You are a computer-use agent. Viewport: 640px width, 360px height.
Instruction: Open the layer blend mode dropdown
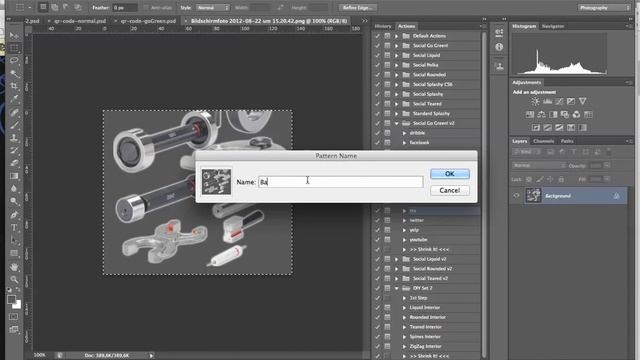(539, 165)
